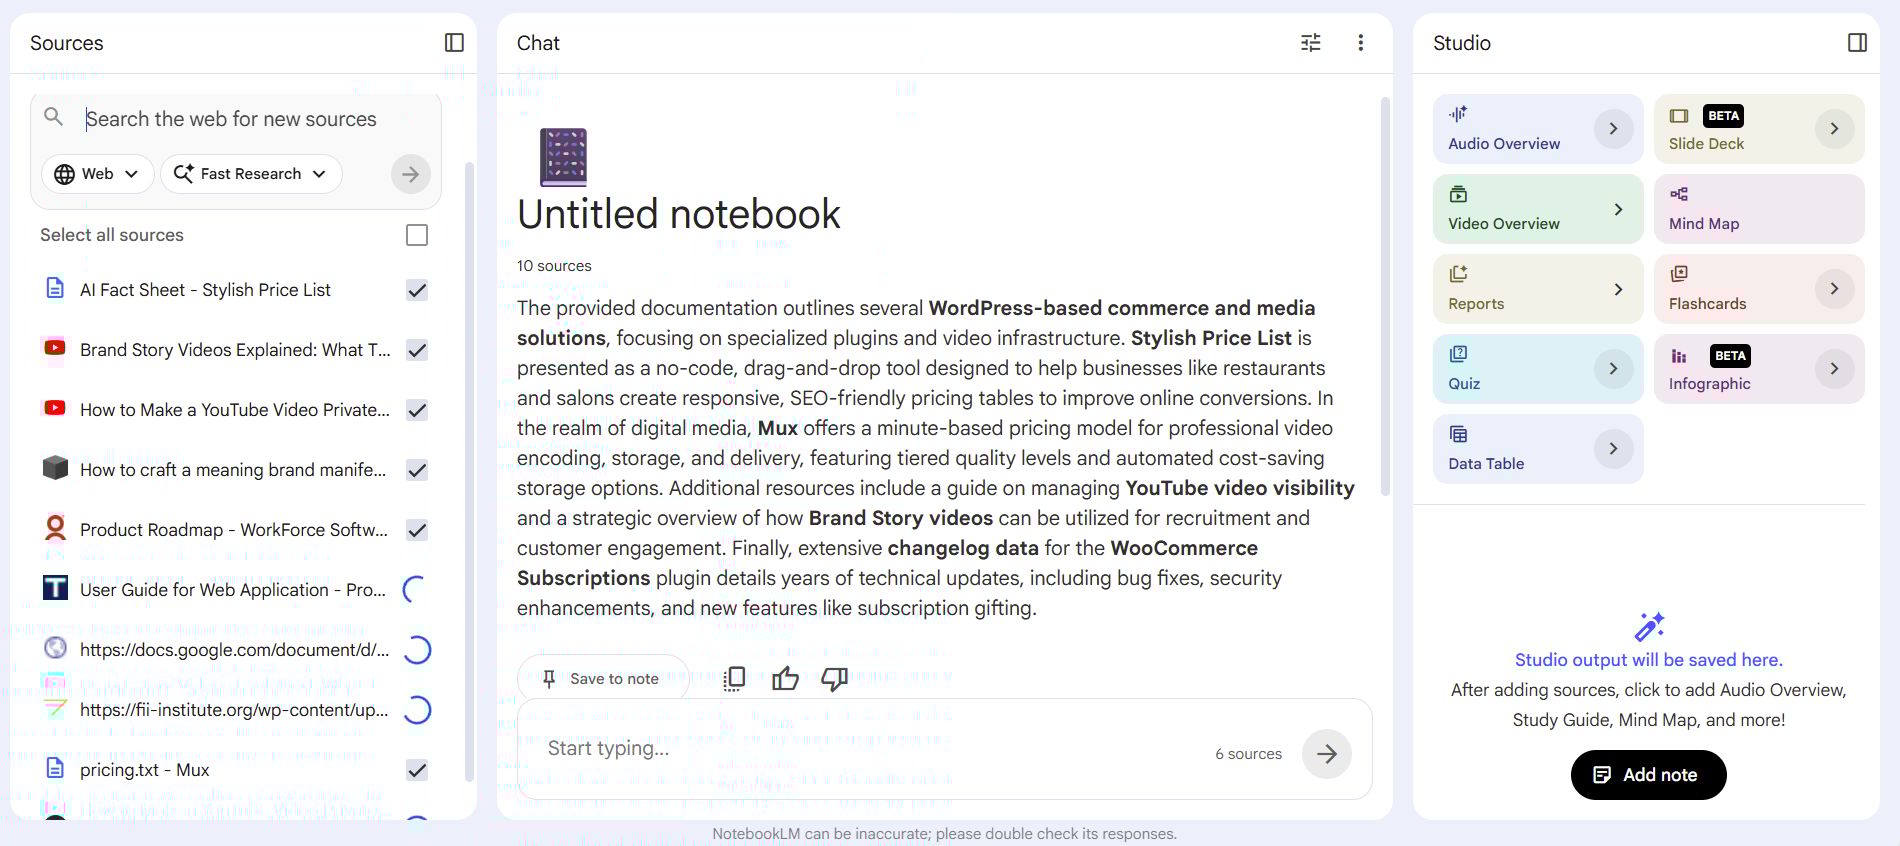Click the cube icon for brand manifesto source
1900x846 pixels.
click(x=56, y=468)
